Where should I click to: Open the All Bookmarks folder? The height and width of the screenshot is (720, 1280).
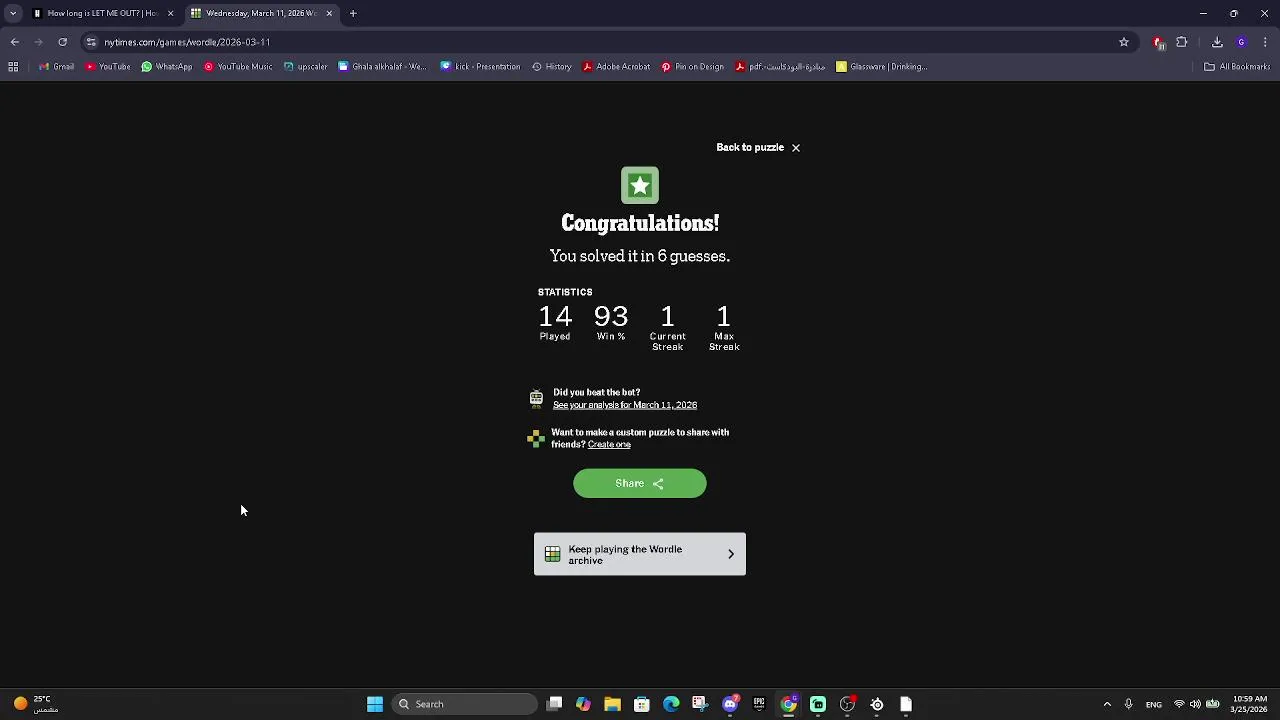click(1237, 67)
